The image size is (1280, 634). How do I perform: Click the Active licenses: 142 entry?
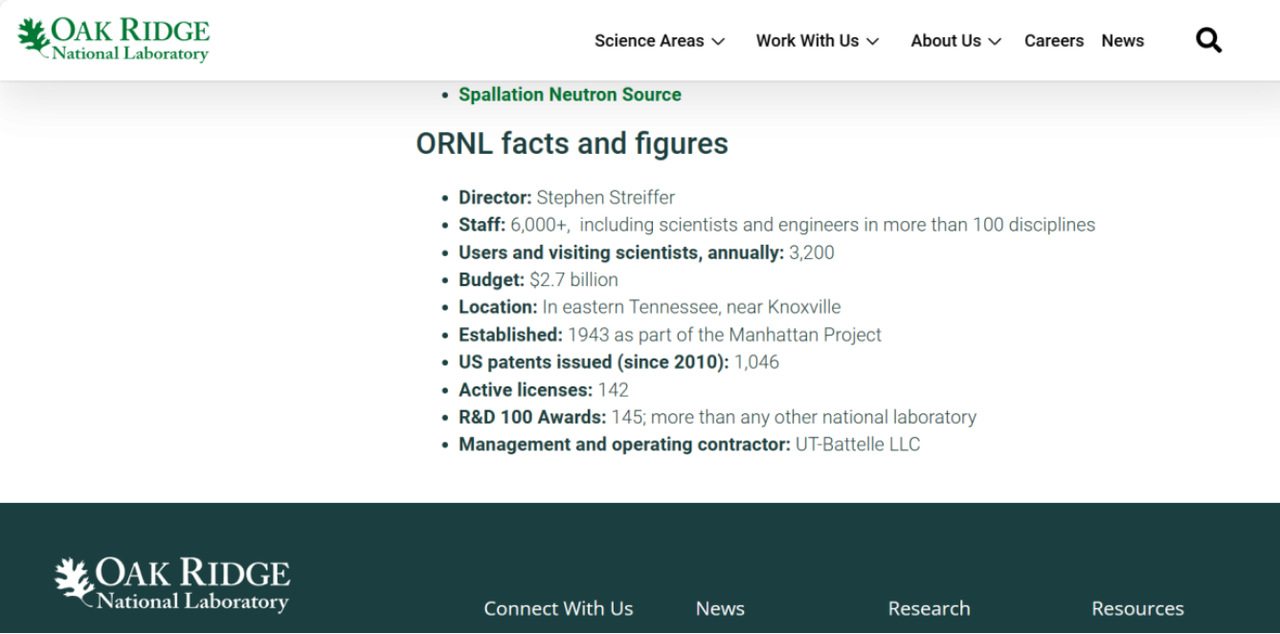[x=544, y=390]
